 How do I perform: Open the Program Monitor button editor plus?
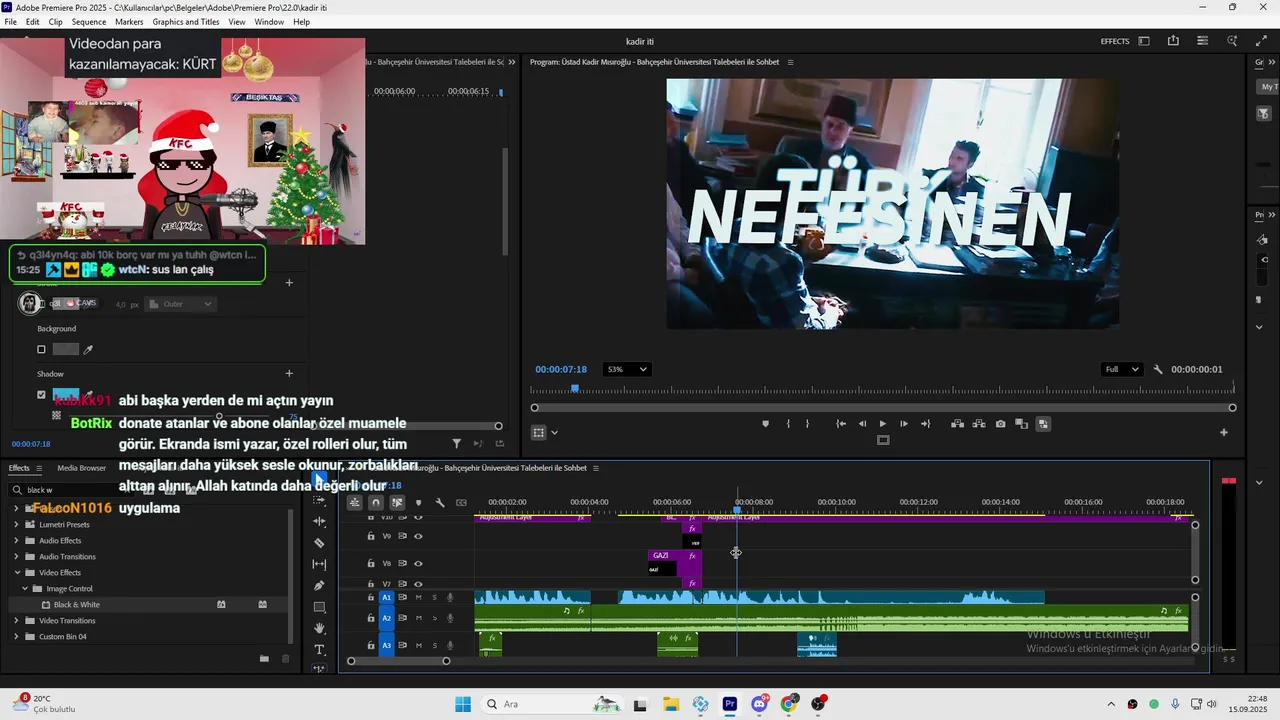(1223, 432)
